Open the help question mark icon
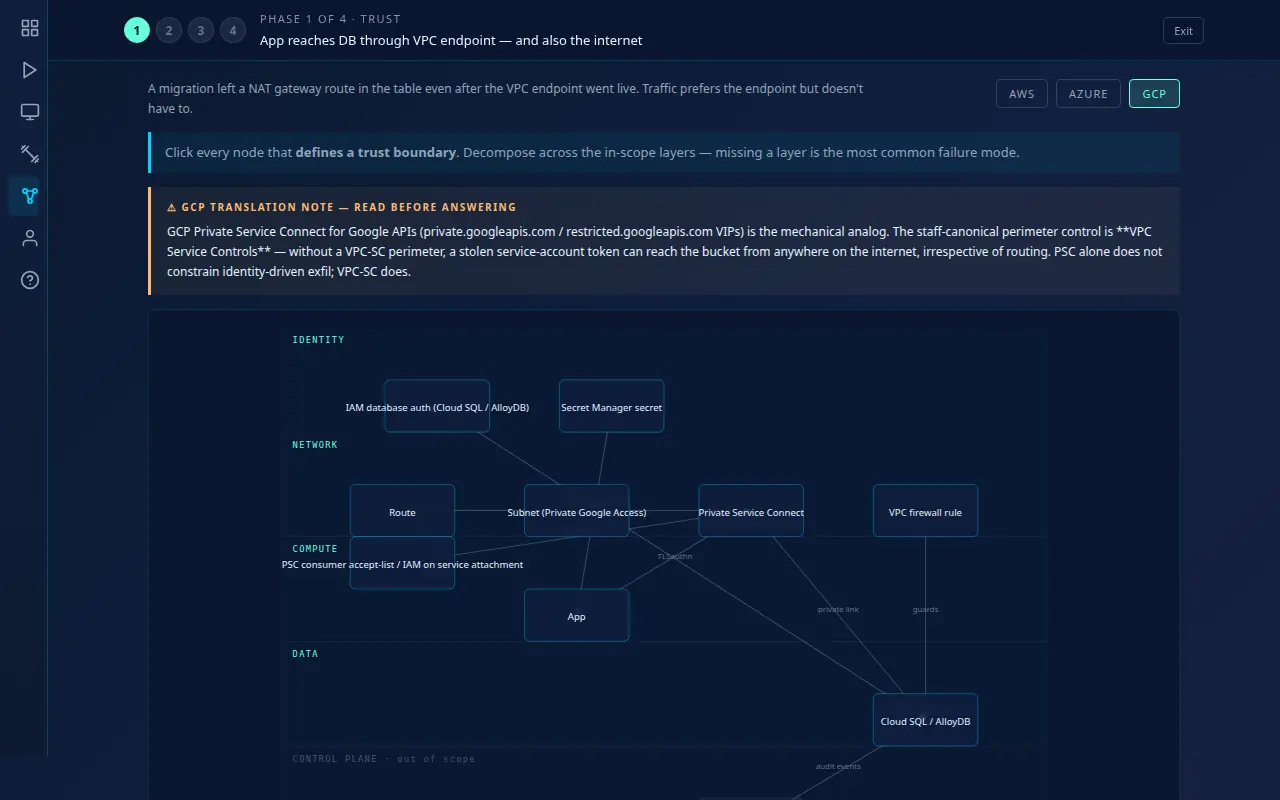This screenshot has height=800, width=1280. [30, 280]
